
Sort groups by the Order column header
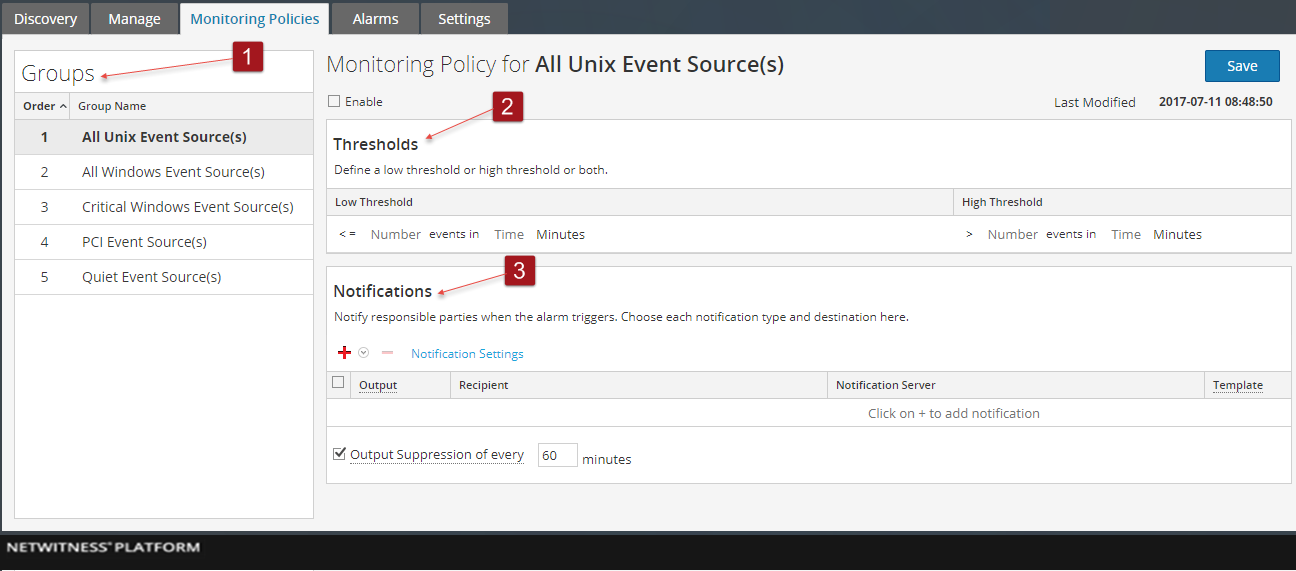(x=44, y=106)
